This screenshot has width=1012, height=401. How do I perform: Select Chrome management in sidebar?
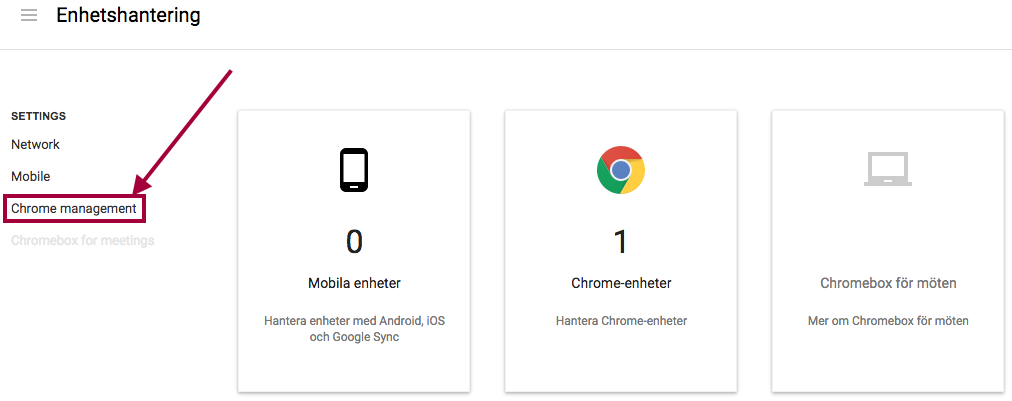74,209
